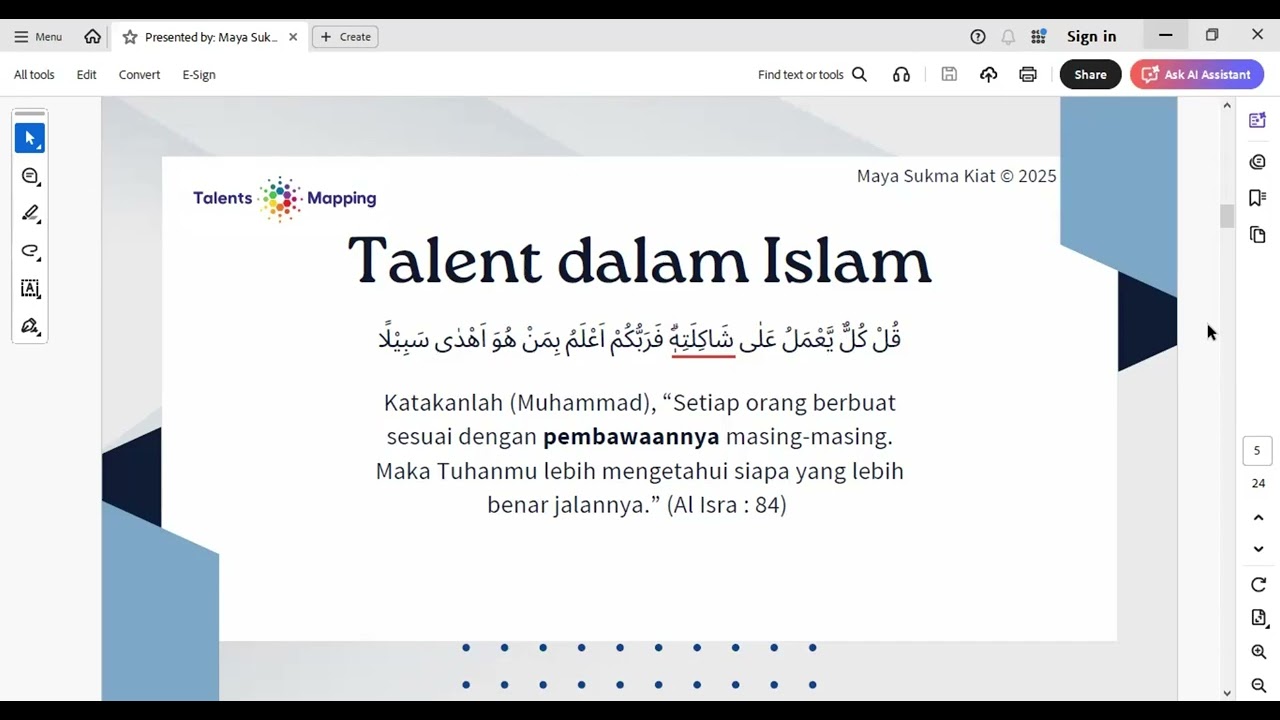1280x720 pixels.
Task: Open the comments panel icon
Action: 1258,162
